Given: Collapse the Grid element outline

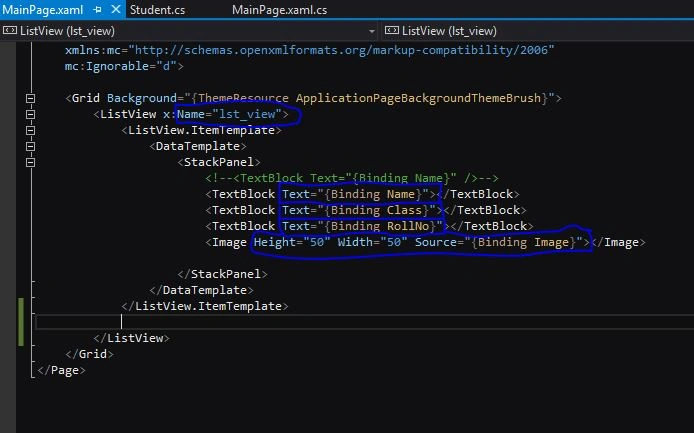Looking at the screenshot, I should click(x=30, y=98).
